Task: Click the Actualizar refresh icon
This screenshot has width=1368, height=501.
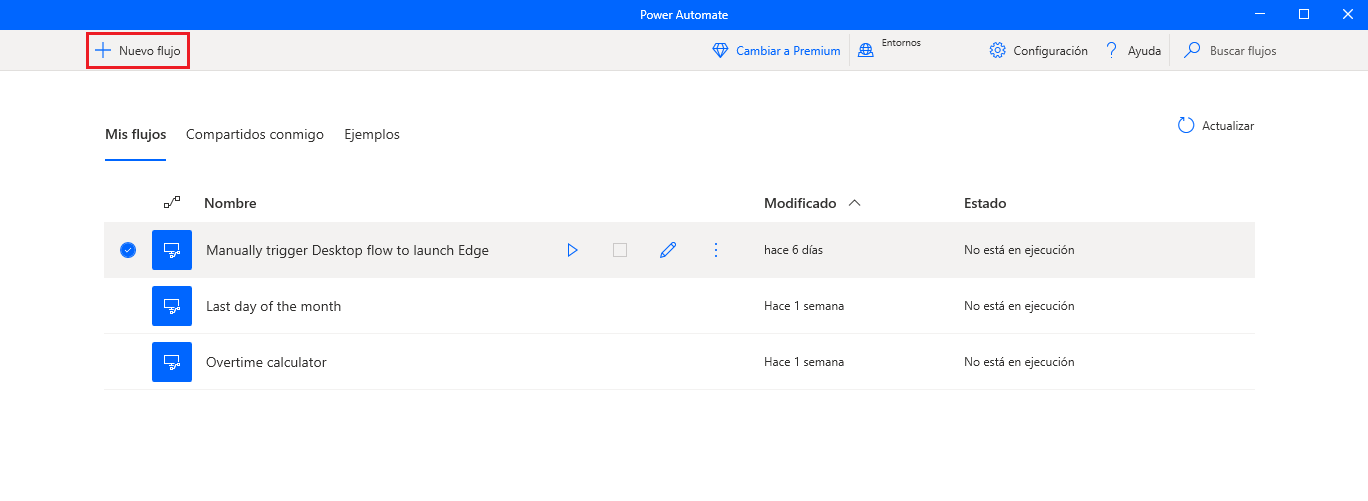Action: [1186, 126]
